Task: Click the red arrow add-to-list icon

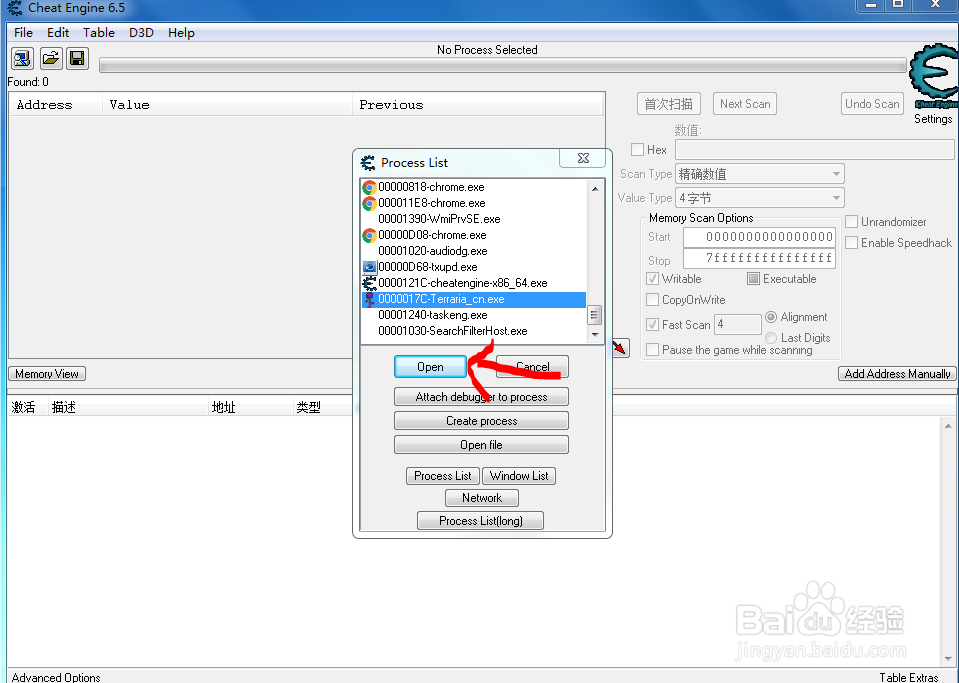Action: tap(620, 348)
